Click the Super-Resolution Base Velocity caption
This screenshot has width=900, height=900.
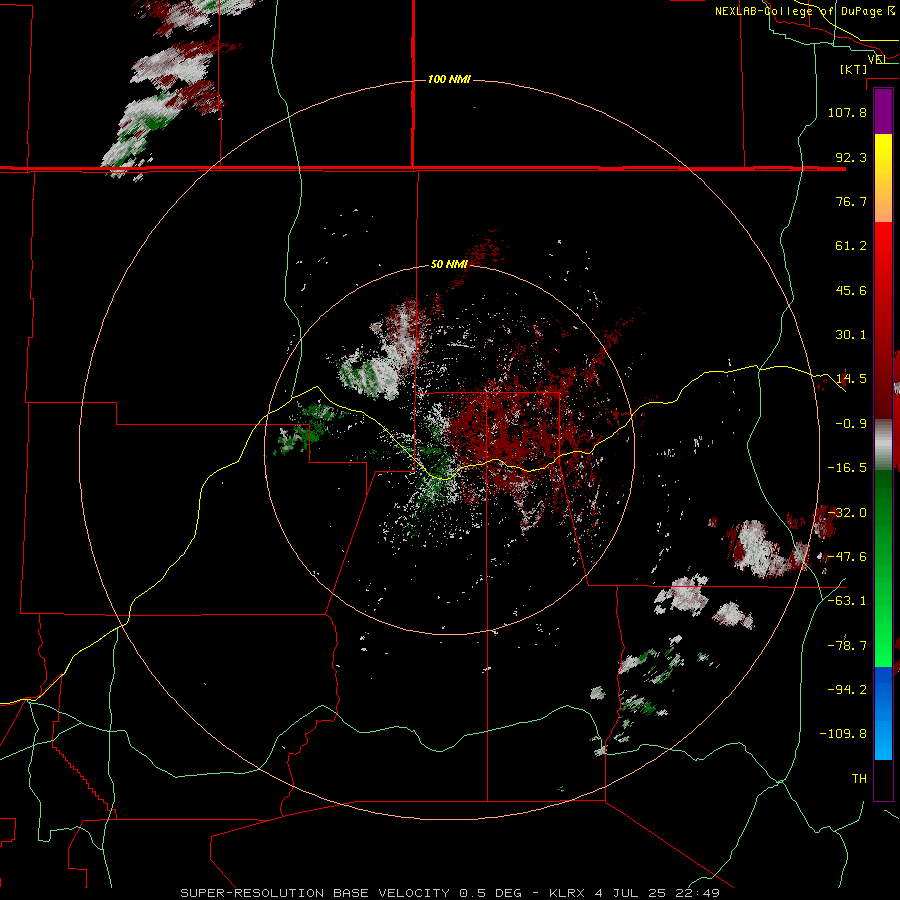449,893
